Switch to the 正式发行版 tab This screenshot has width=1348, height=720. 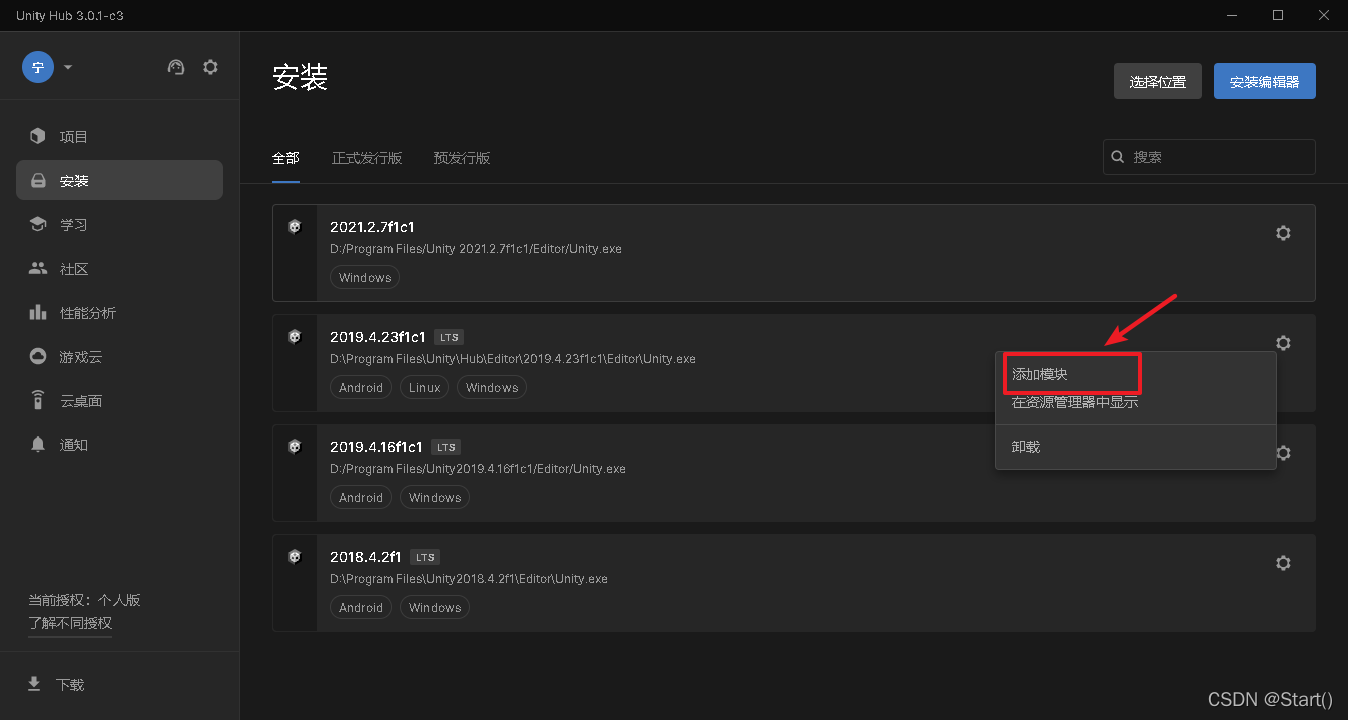point(367,158)
